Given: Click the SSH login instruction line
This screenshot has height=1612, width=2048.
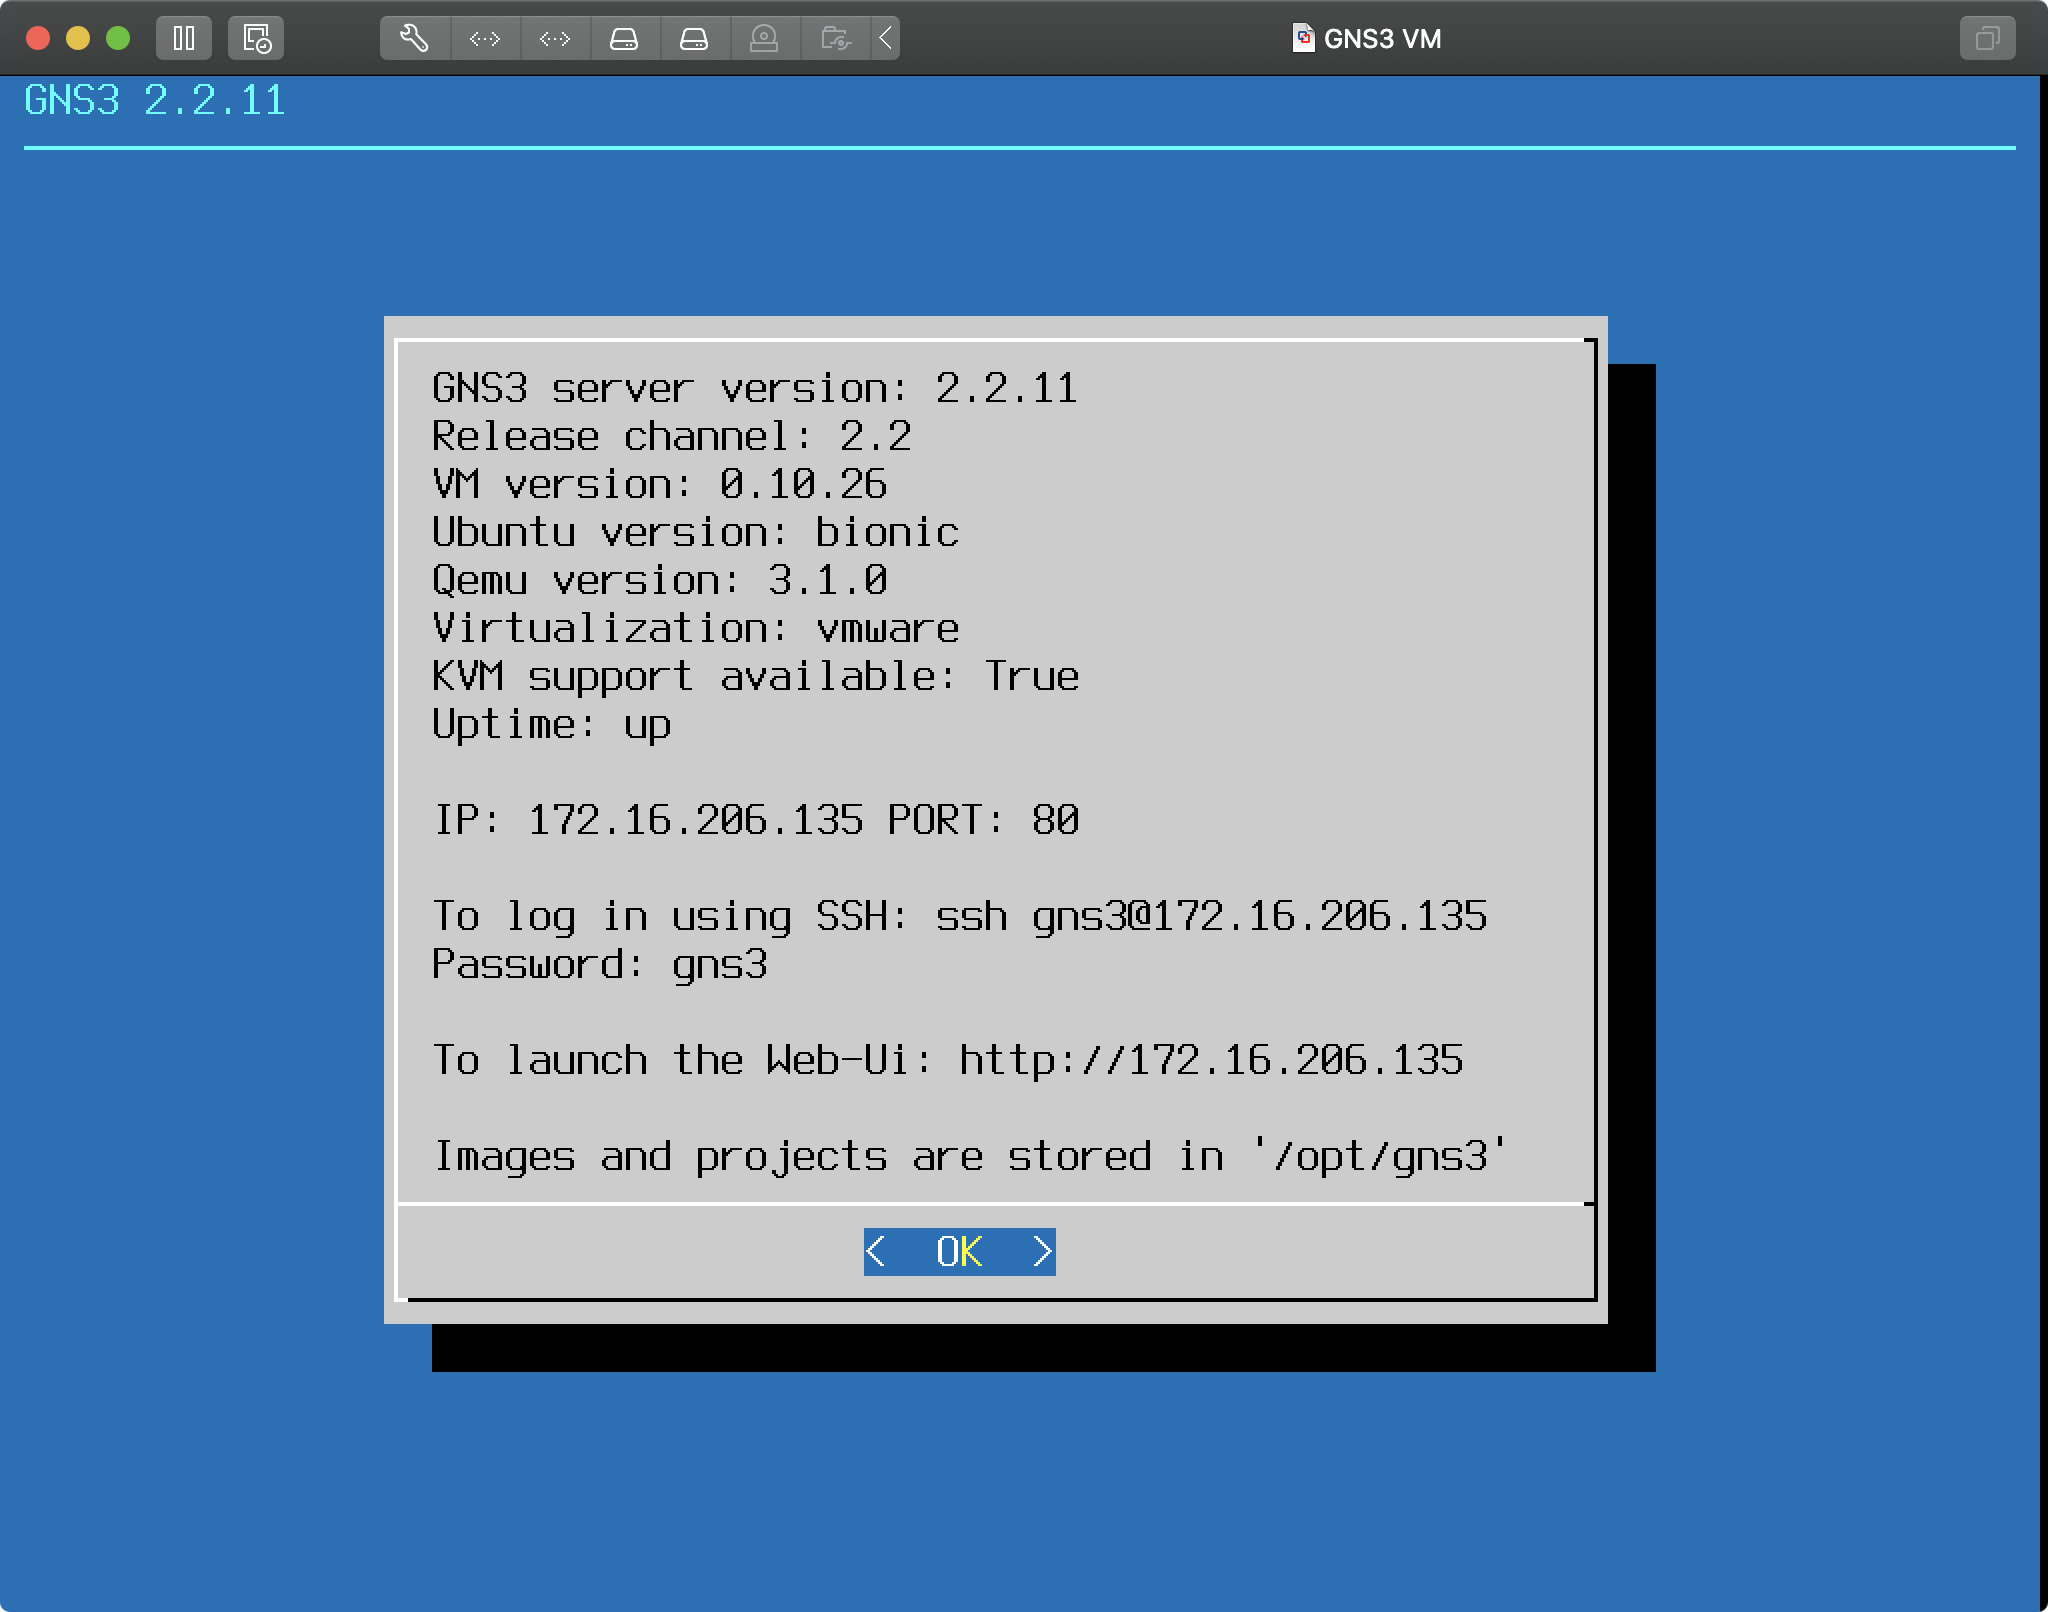Looking at the screenshot, I should tap(959, 916).
